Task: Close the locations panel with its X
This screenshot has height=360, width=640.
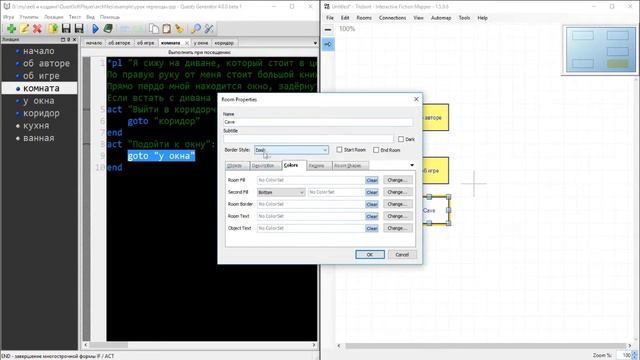Action: (x=74, y=40)
